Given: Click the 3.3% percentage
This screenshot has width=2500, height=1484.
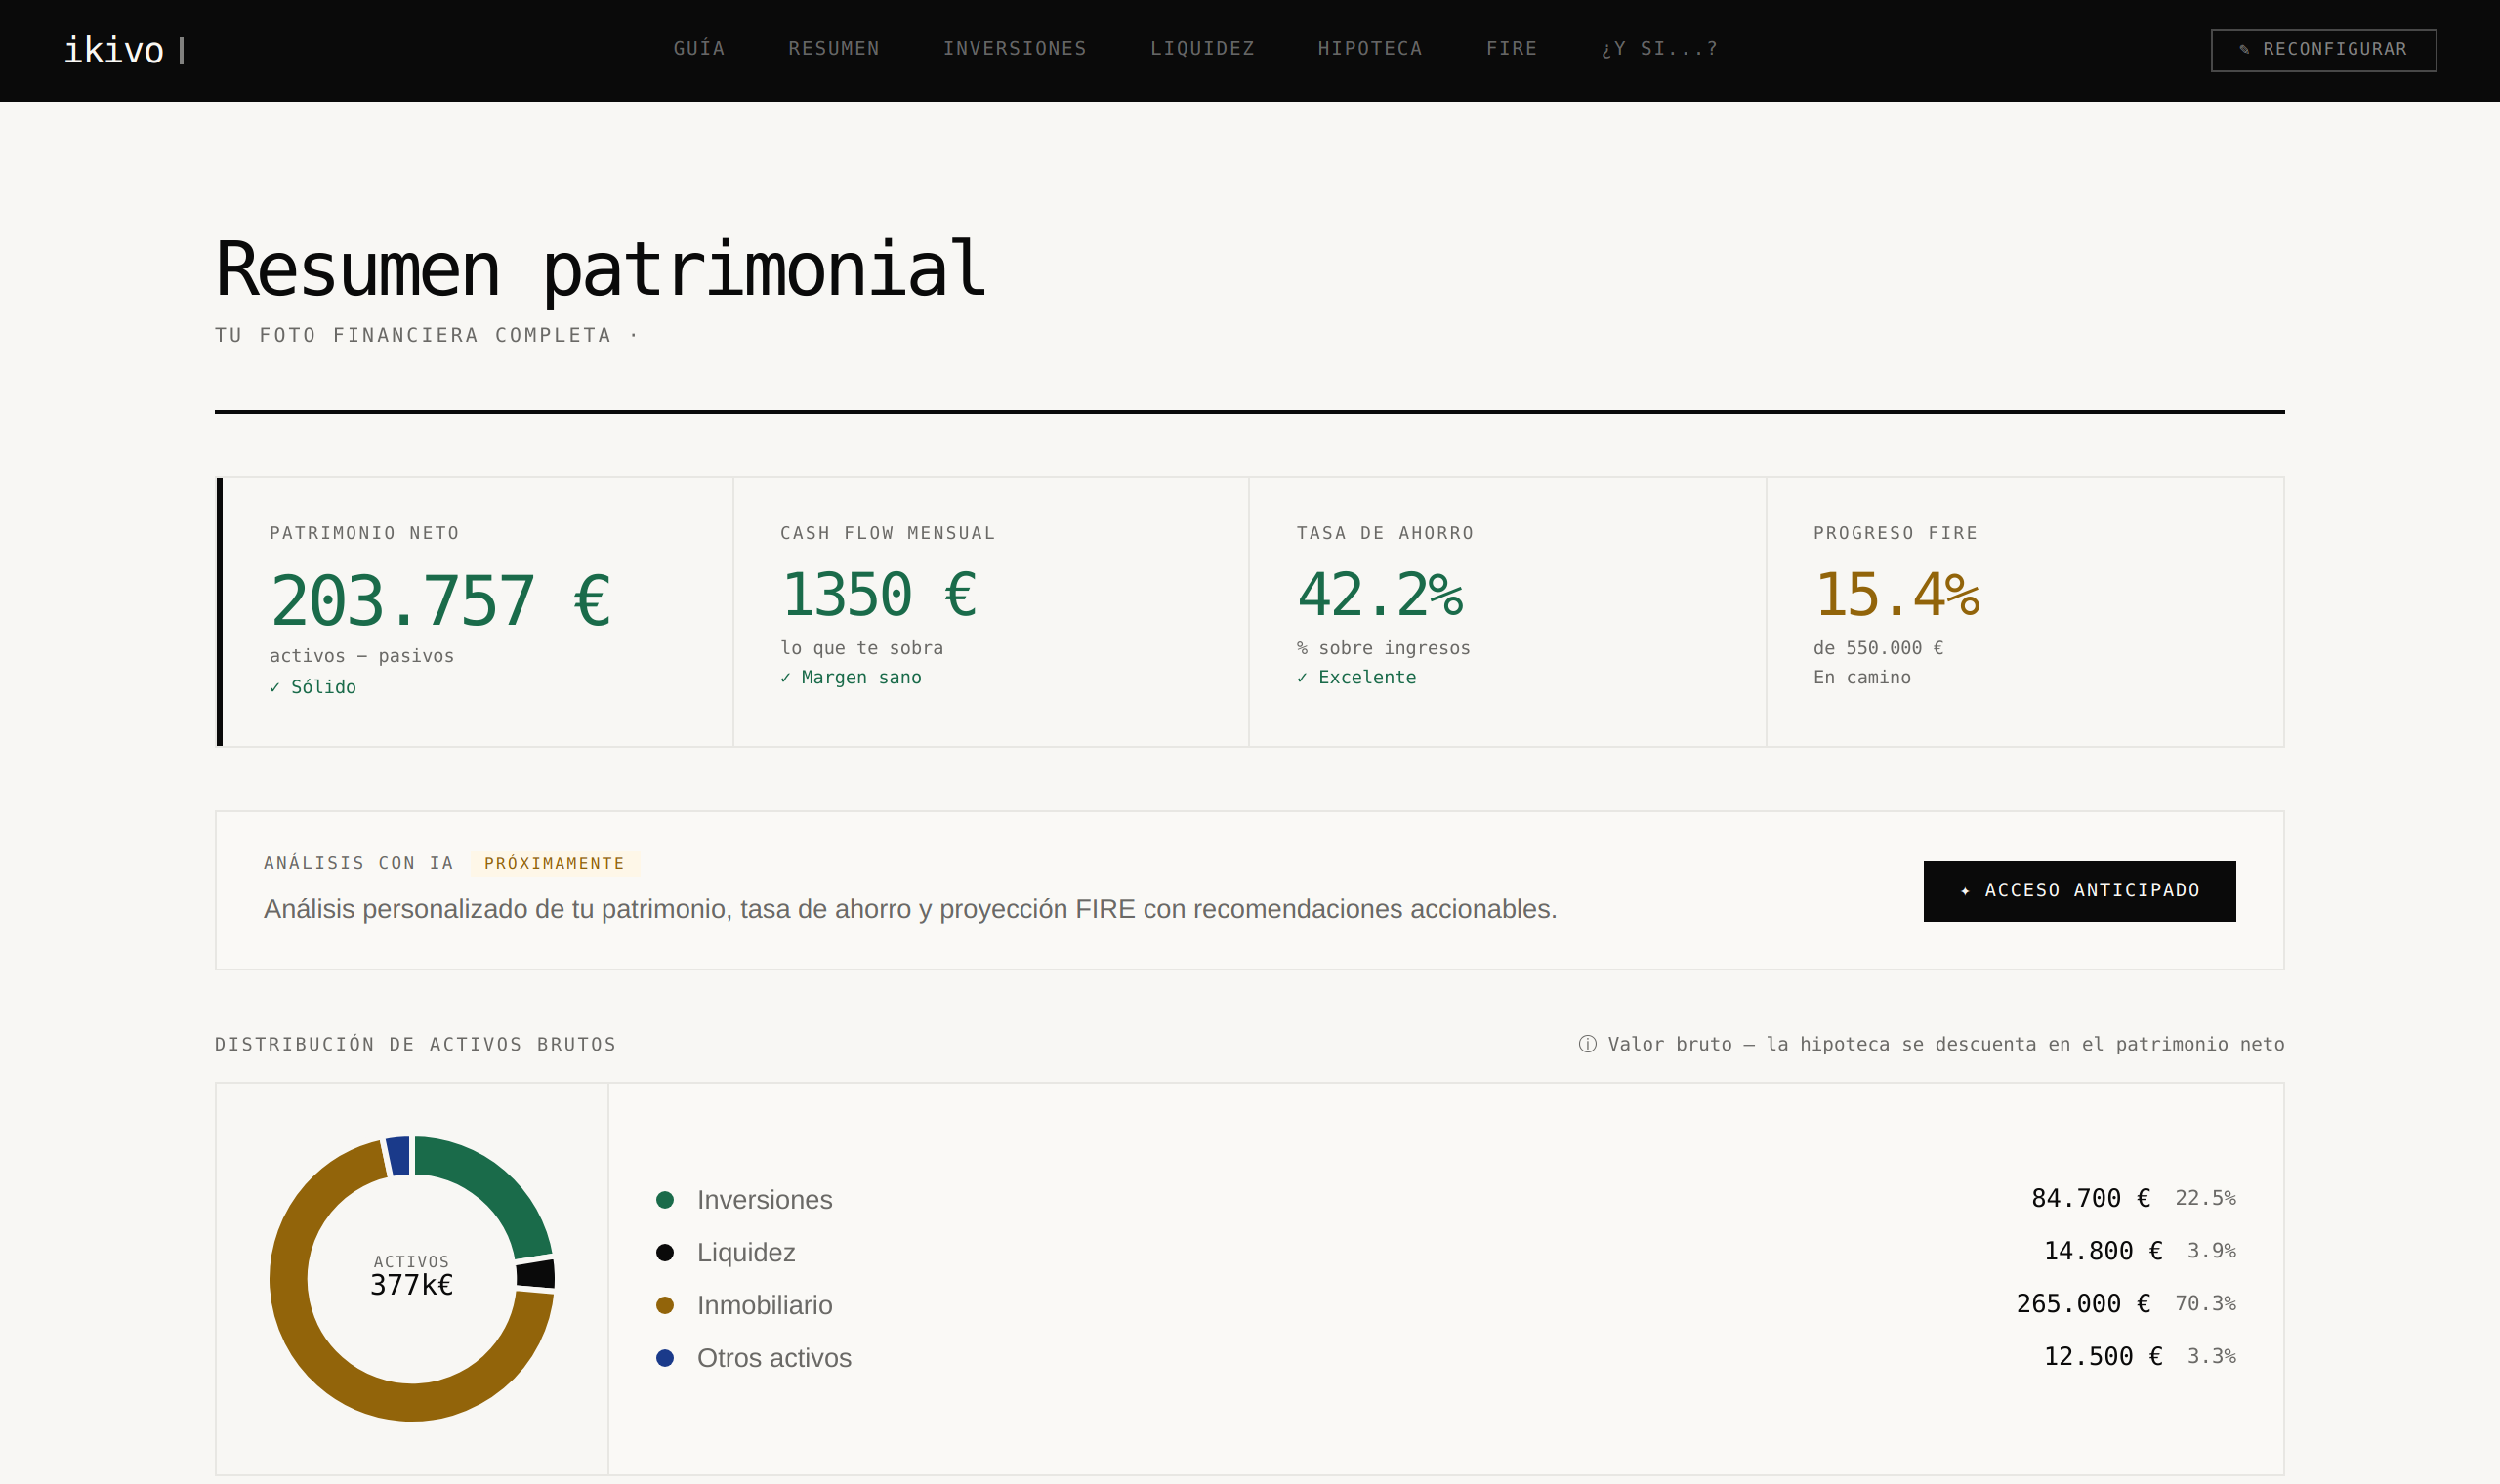Looking at the screenshot, I should pos(2211,1356).
